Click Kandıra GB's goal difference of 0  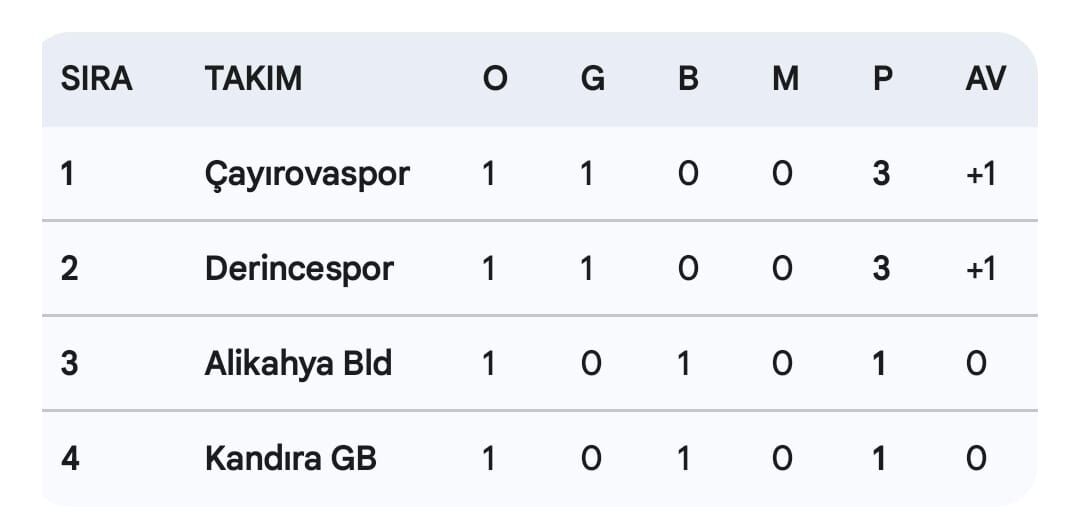[976, 458]
